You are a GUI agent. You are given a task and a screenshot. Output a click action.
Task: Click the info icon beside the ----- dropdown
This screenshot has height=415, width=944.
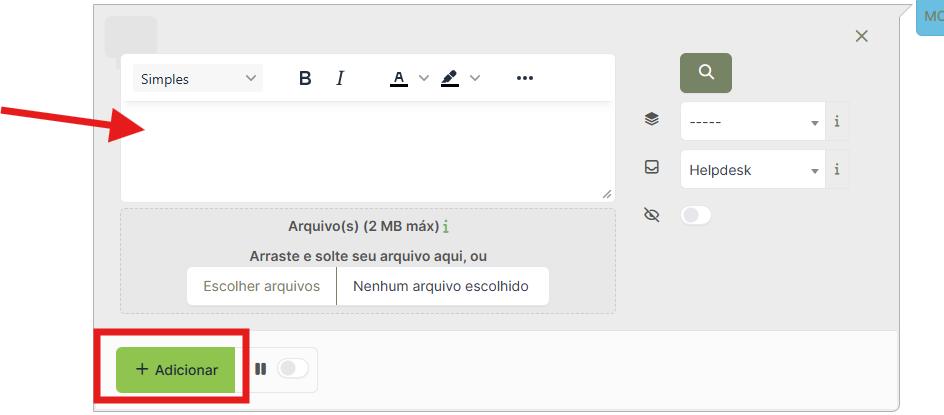(x=837, y=122)
